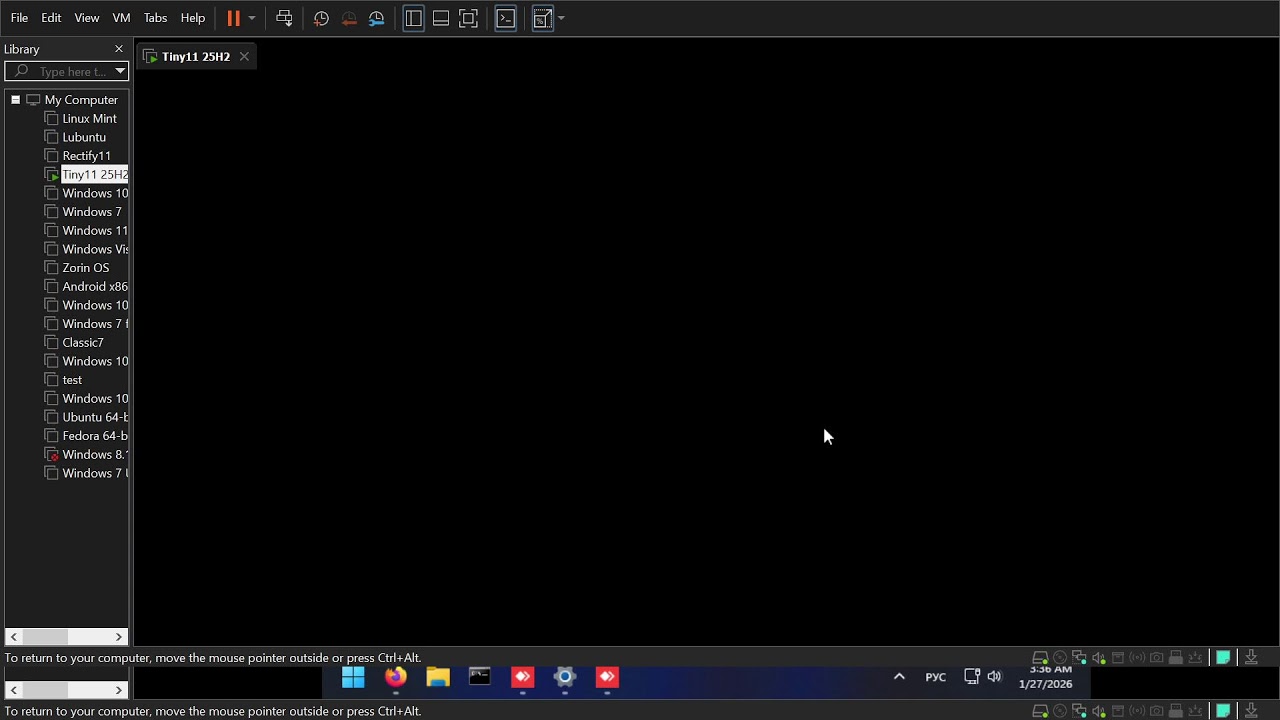Revert the VM to its previous snapshot
Image resolution: width=1280 pixels, height=720 pixels.
349,18
